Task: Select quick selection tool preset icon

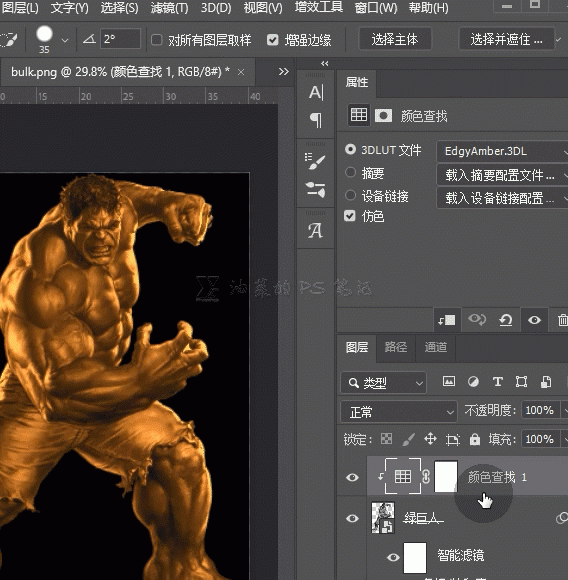Action: (9, 39)
